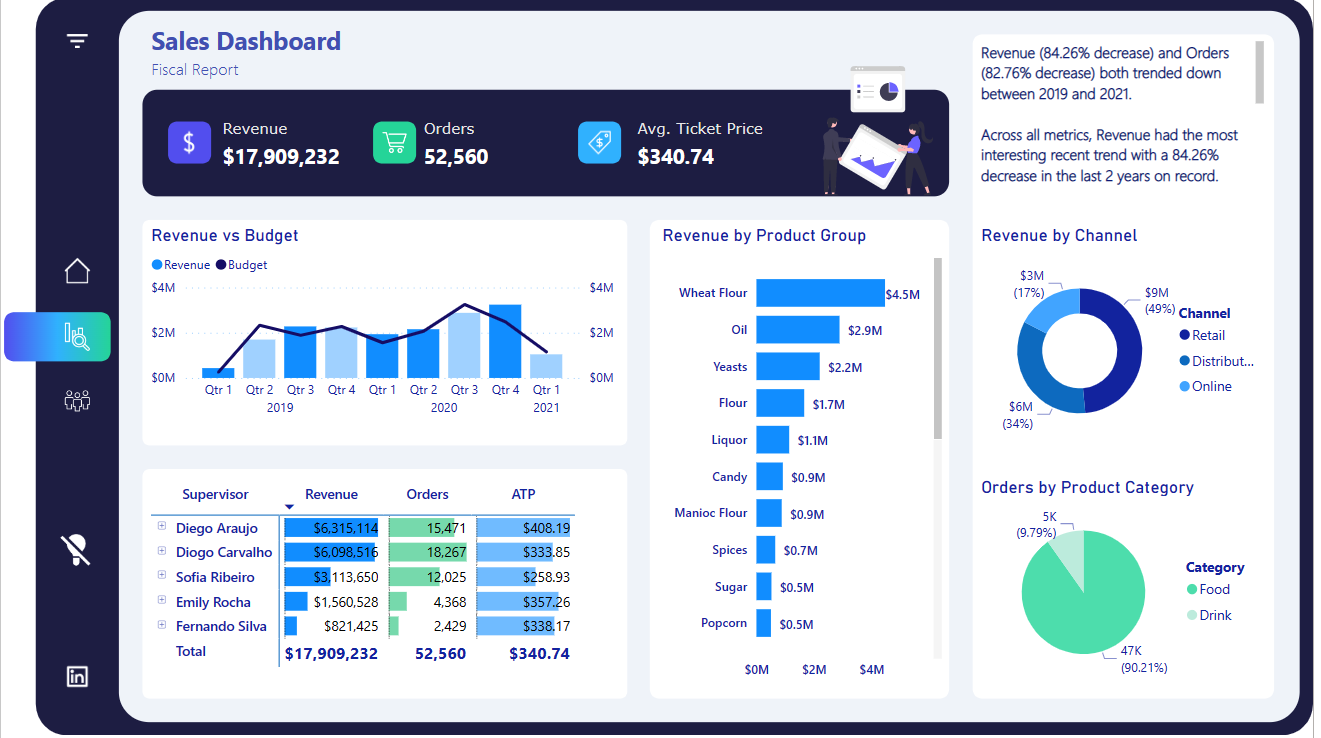Sort table by ATP column header
This screenshot has width=1321, height=738.
coord(523,494)
